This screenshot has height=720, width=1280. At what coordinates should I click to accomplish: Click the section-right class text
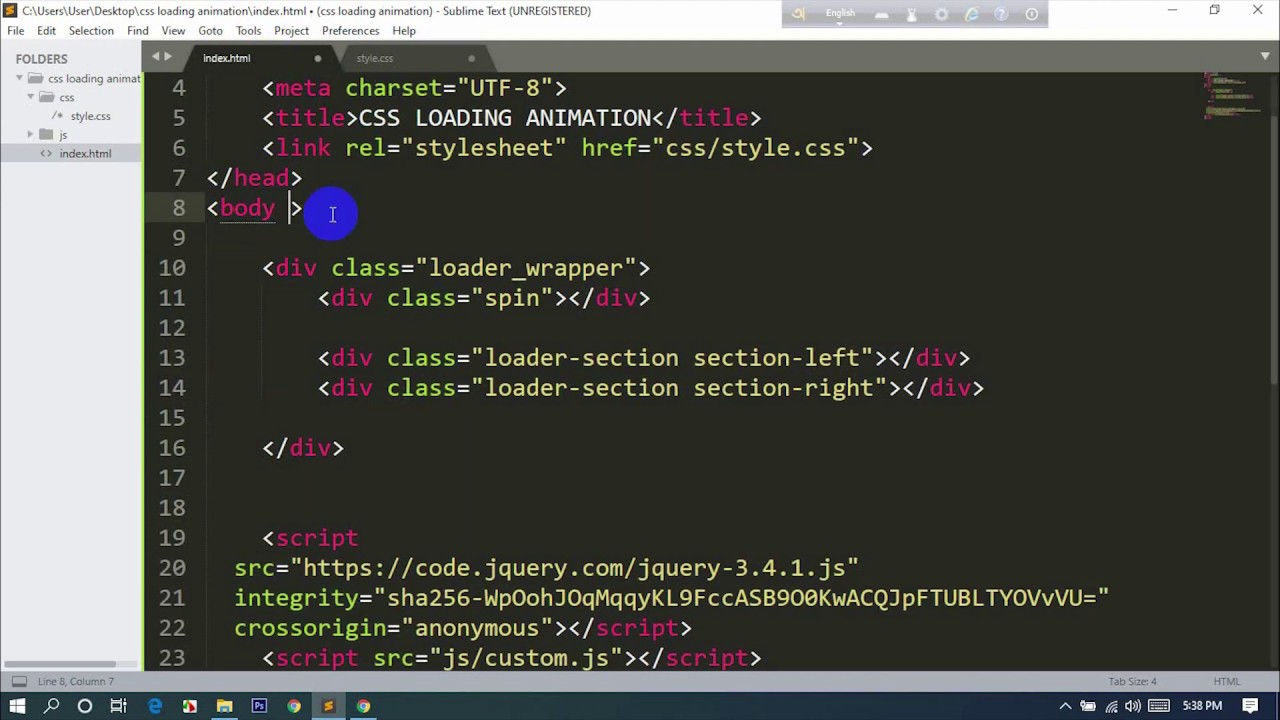coord(784,388)
